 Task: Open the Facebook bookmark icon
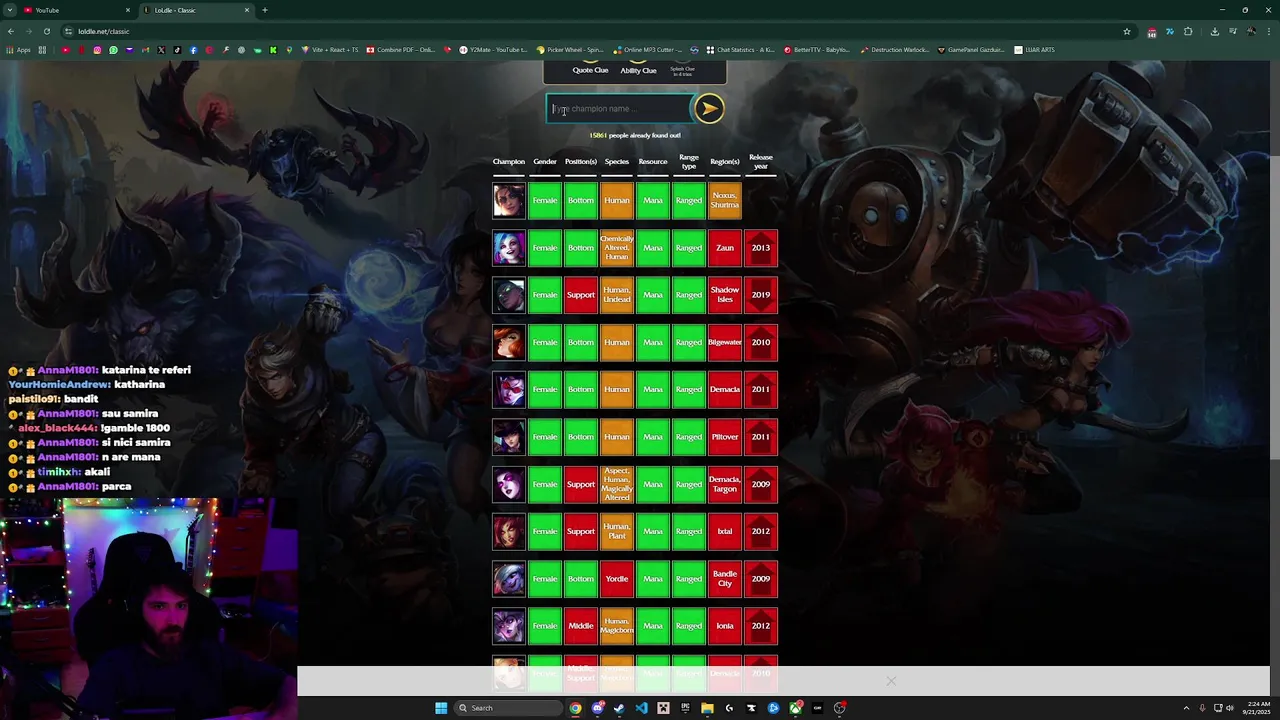coord(193,50)
